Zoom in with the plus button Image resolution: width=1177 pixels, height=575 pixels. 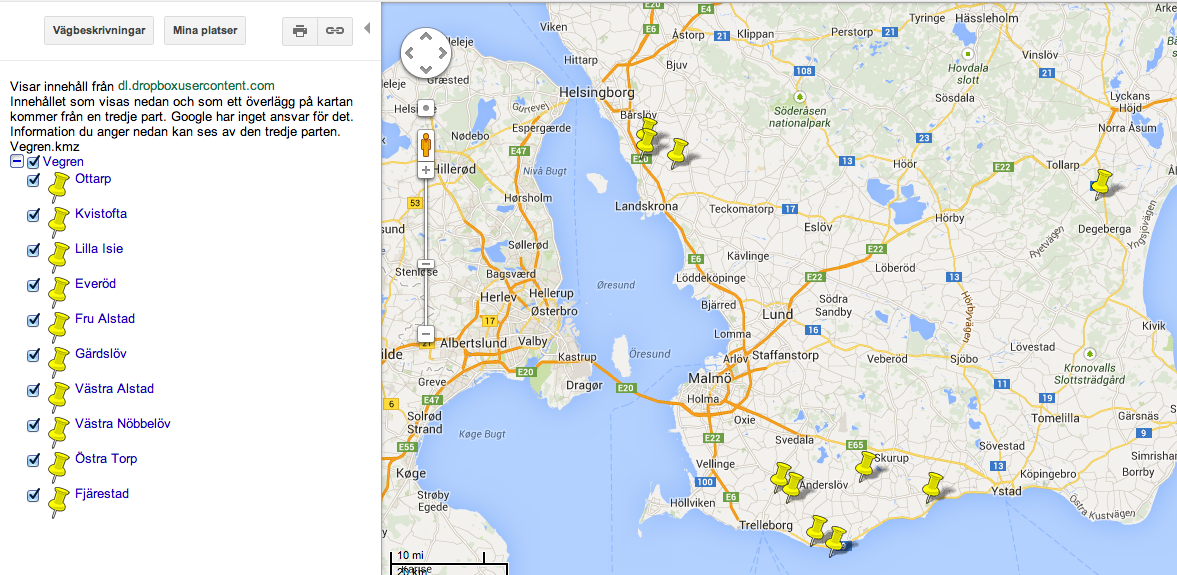(426, 170)
